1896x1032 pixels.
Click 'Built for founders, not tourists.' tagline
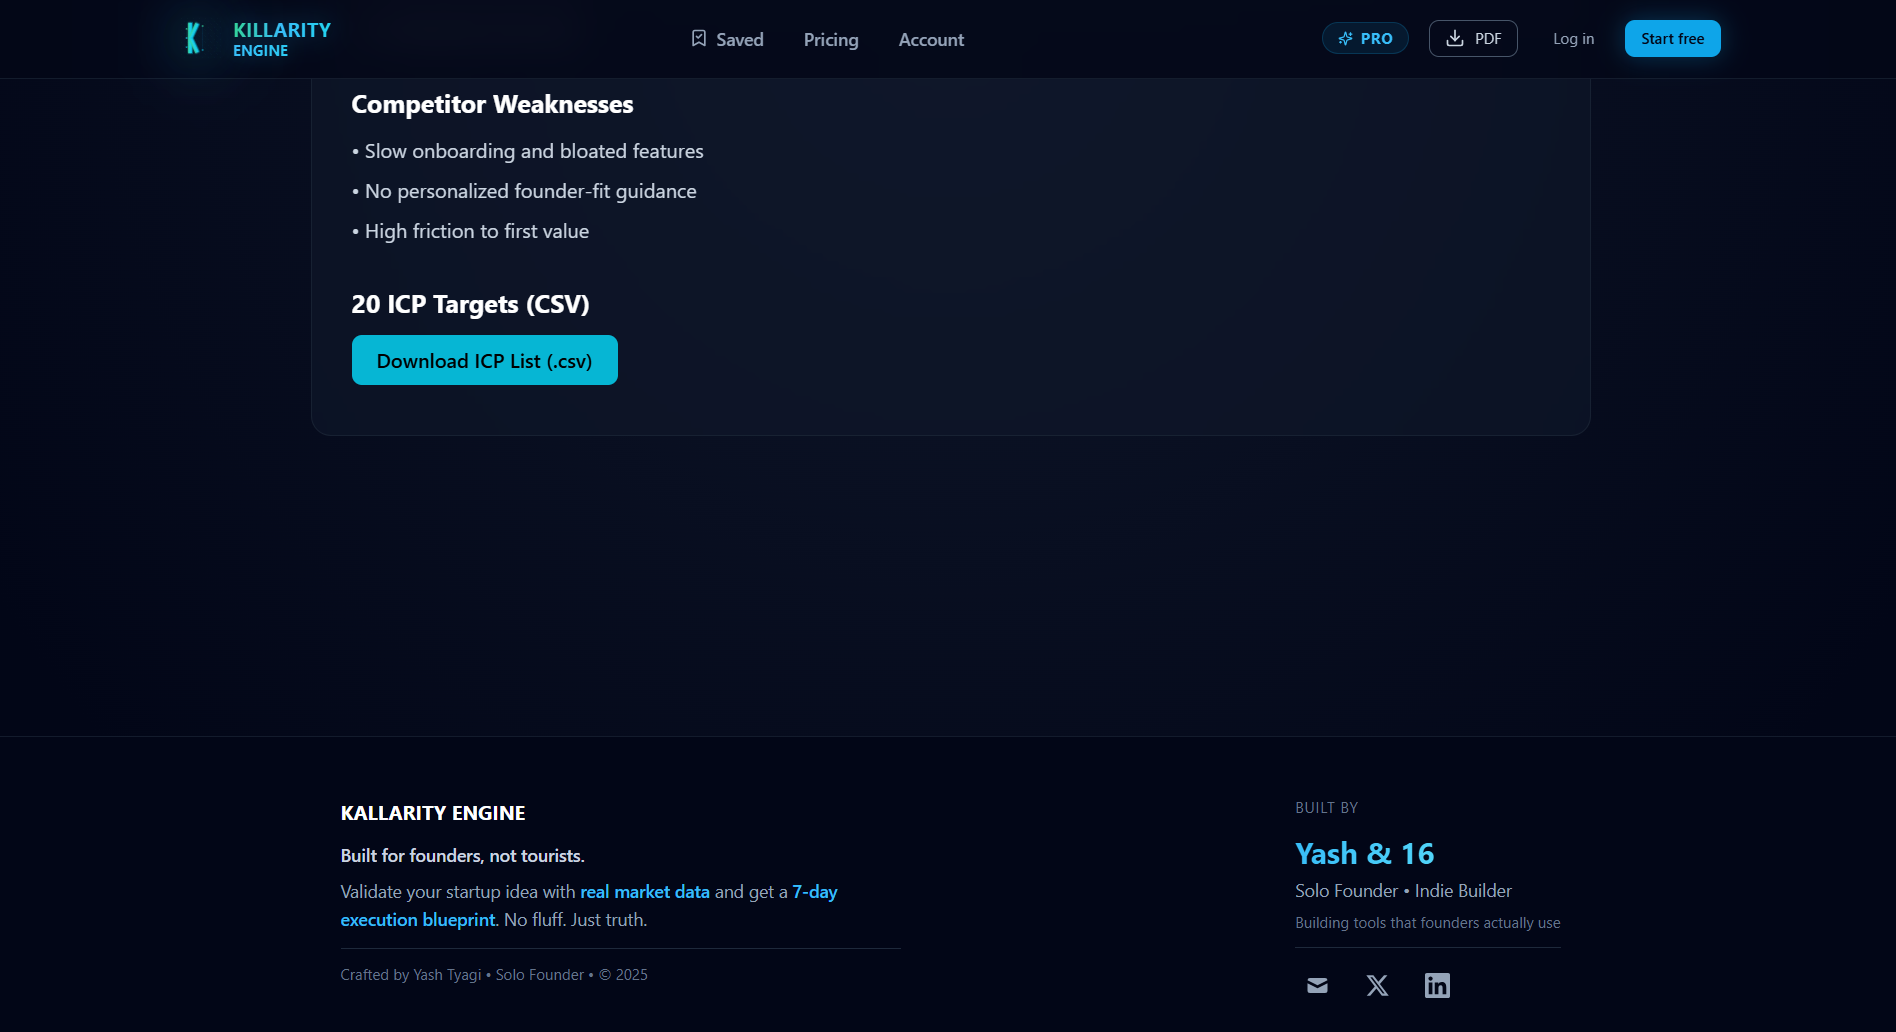462,855
